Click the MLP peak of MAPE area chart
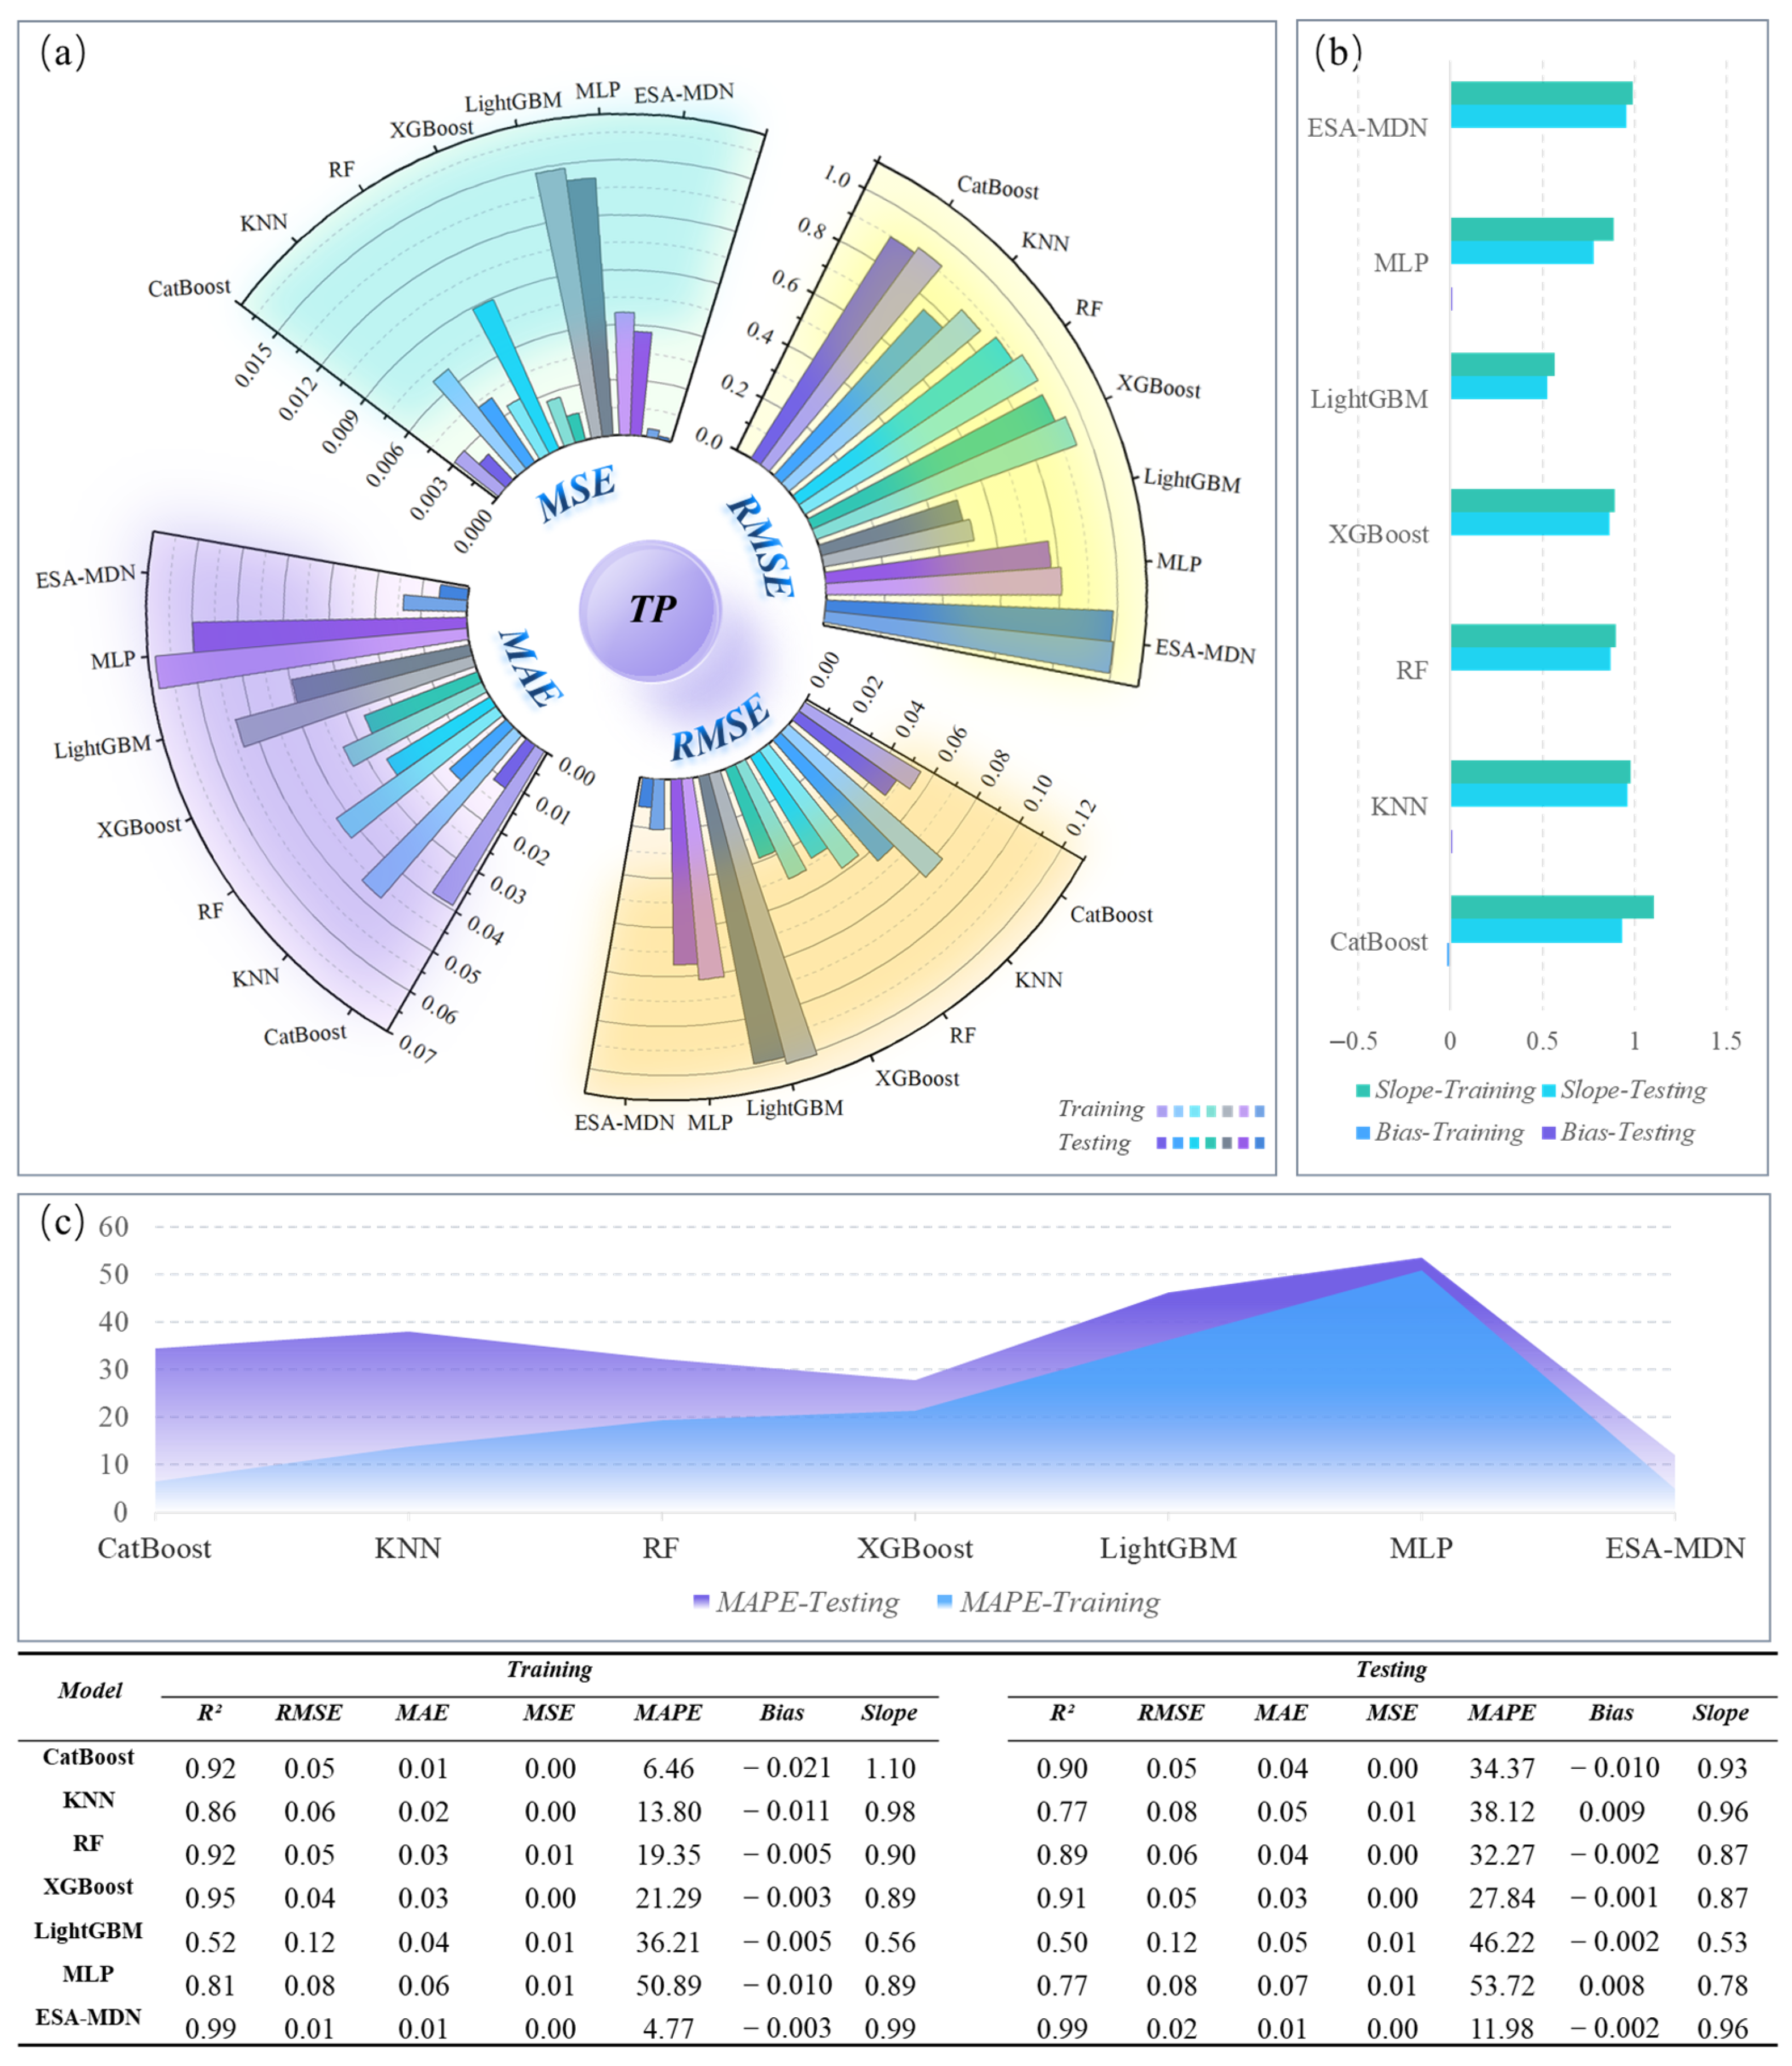 click(1421, 1262)
